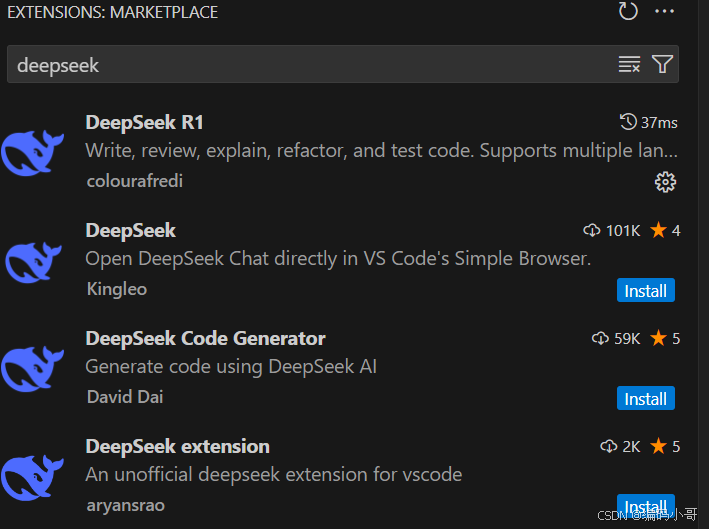Click the 2K download count icon

pyautogui.click(x=609, y=447)
